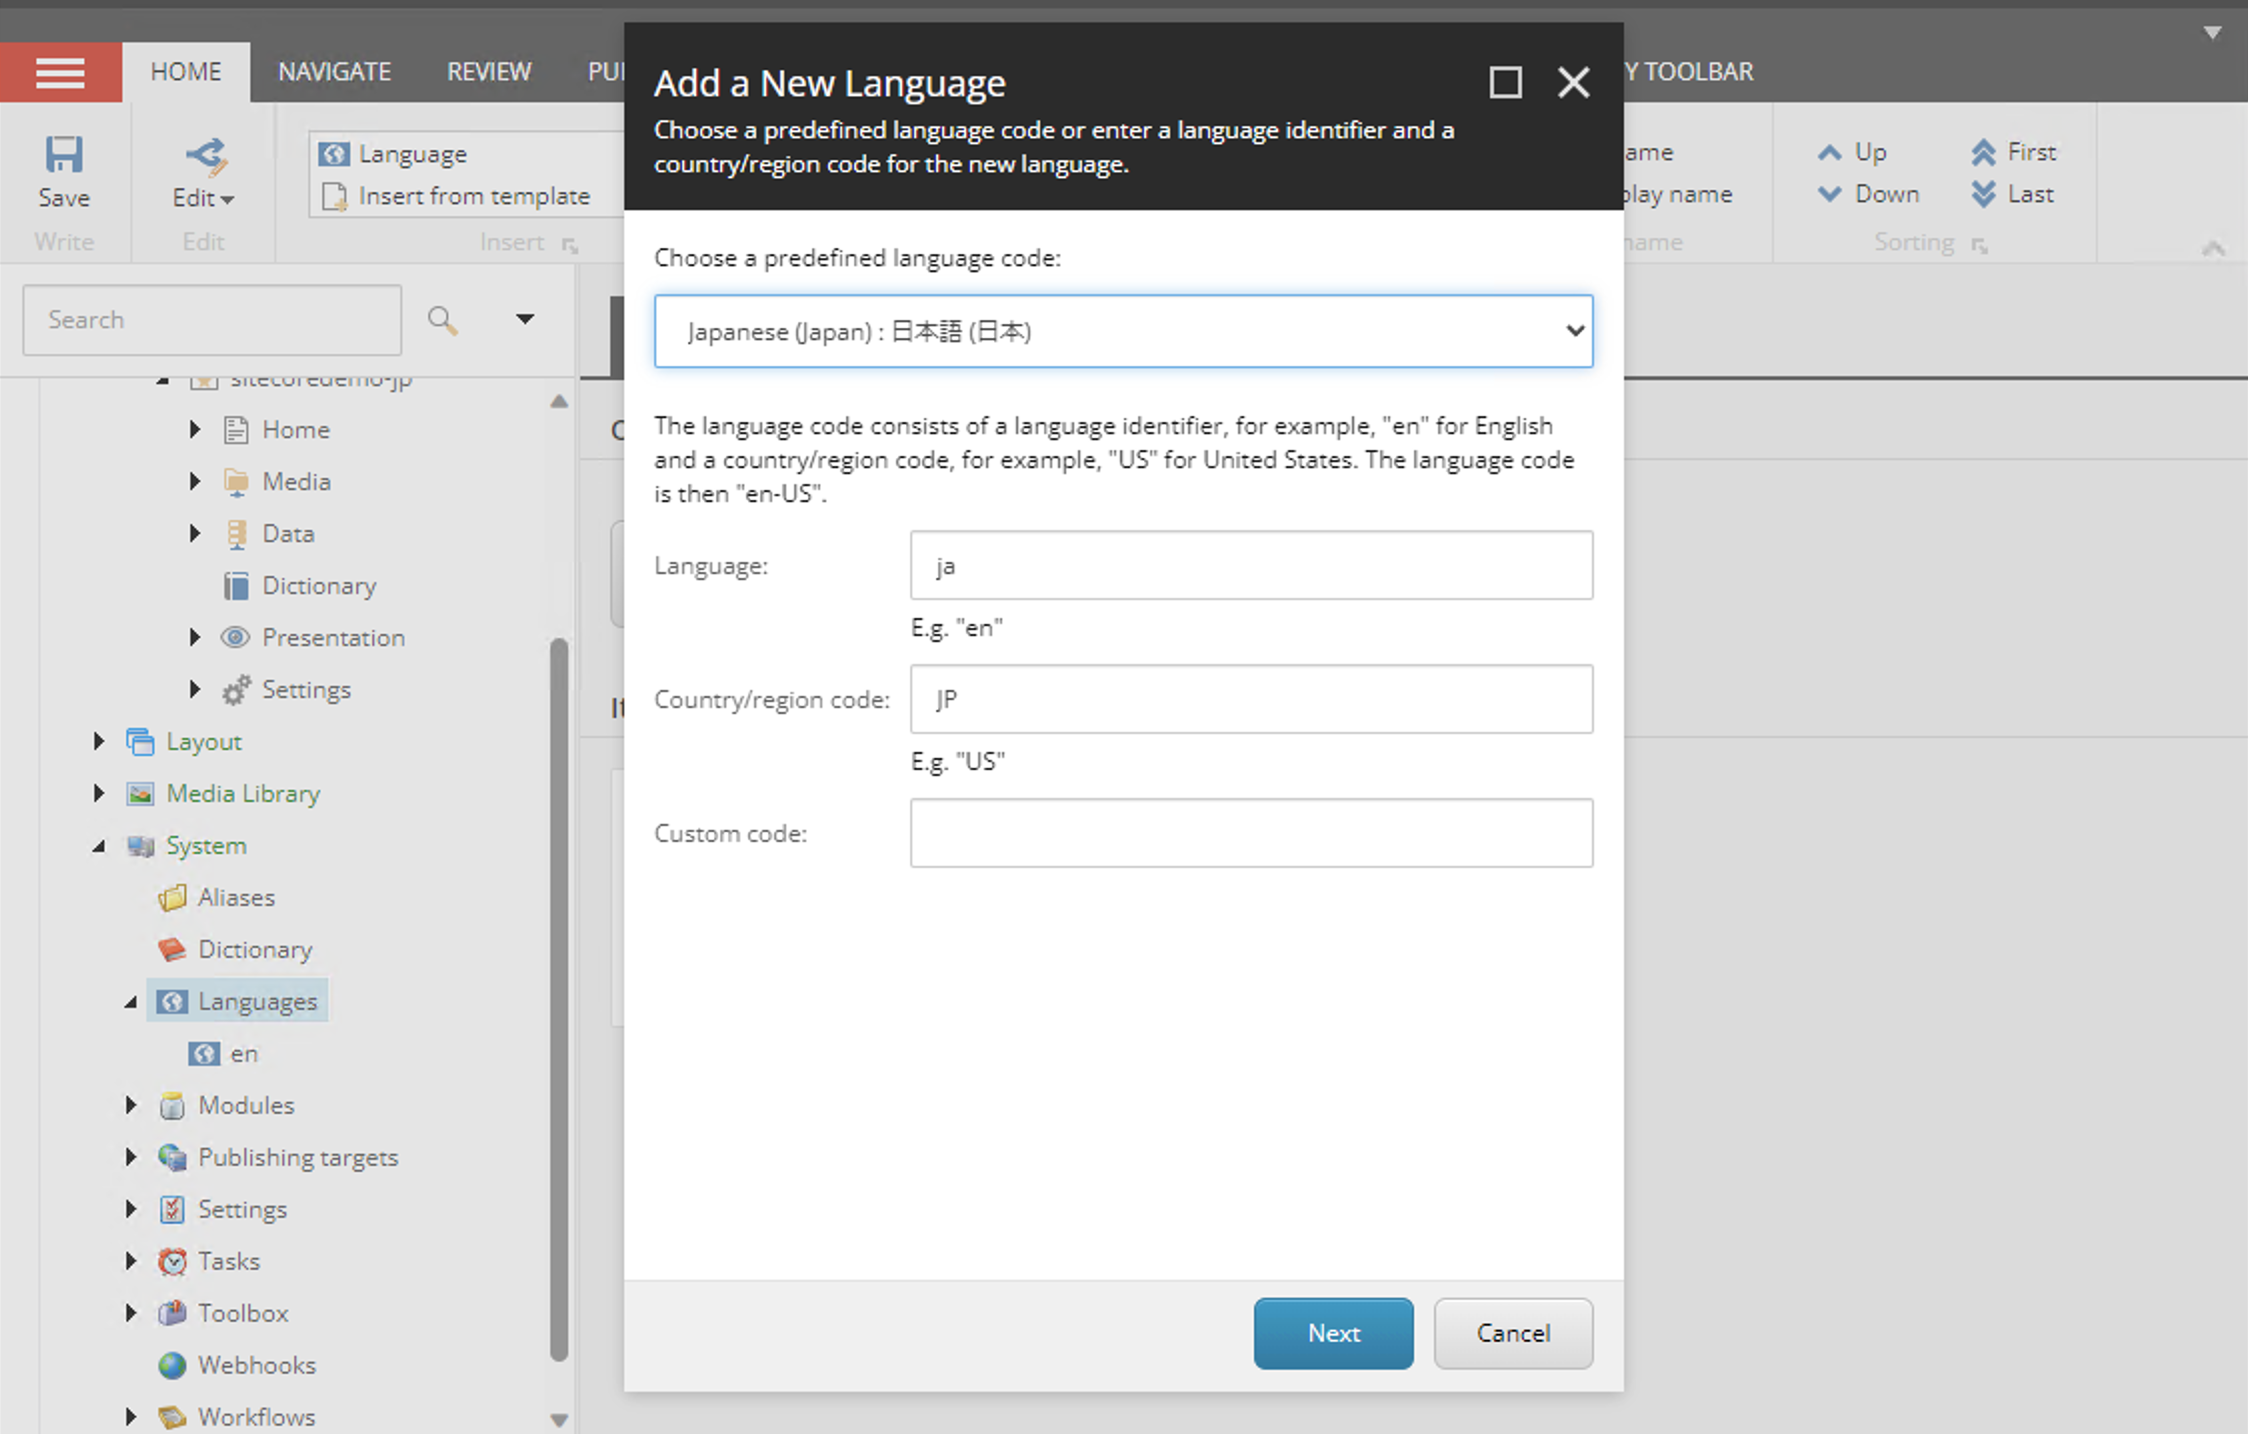
Task: Open the search options dropdown arrow
Action: pyautogui.click(x=524, y=319)
